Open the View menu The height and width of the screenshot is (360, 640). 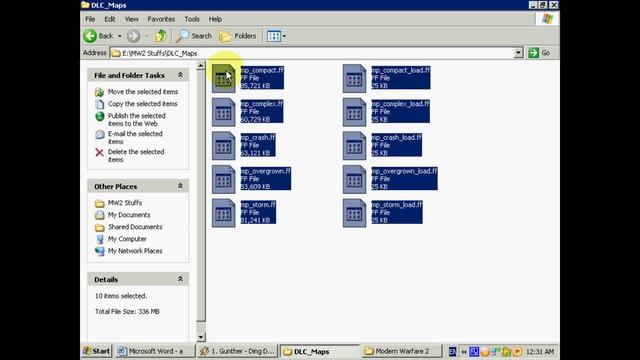point(131,19)
